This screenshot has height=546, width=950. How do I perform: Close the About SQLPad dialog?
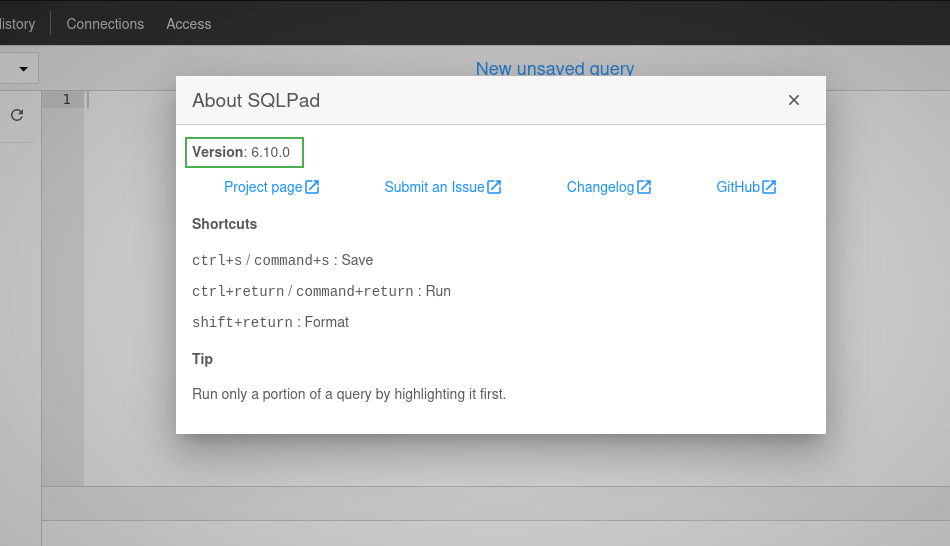(x=794, y=100)
